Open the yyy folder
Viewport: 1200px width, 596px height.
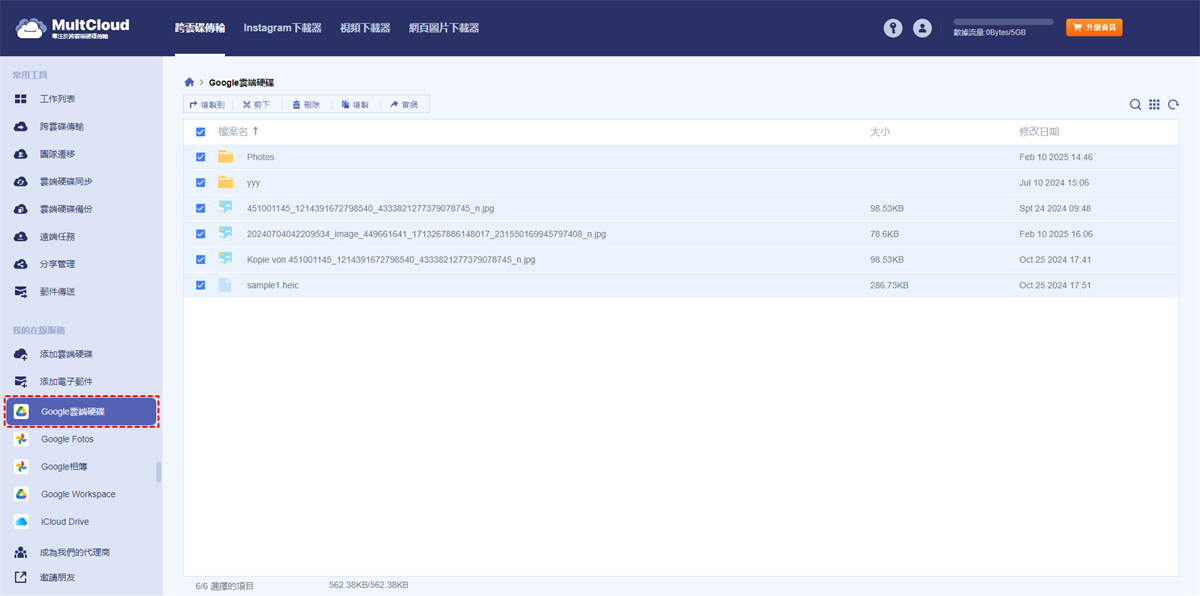pyautogui.click(x=253, y=183)
